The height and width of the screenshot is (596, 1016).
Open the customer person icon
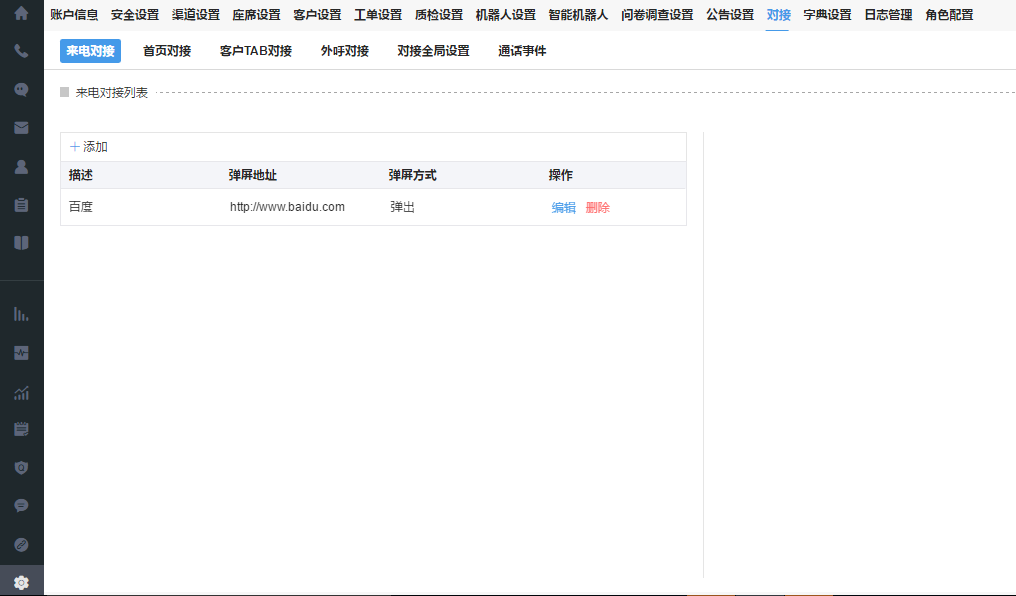pyautogui.click(x=21, y=166)
